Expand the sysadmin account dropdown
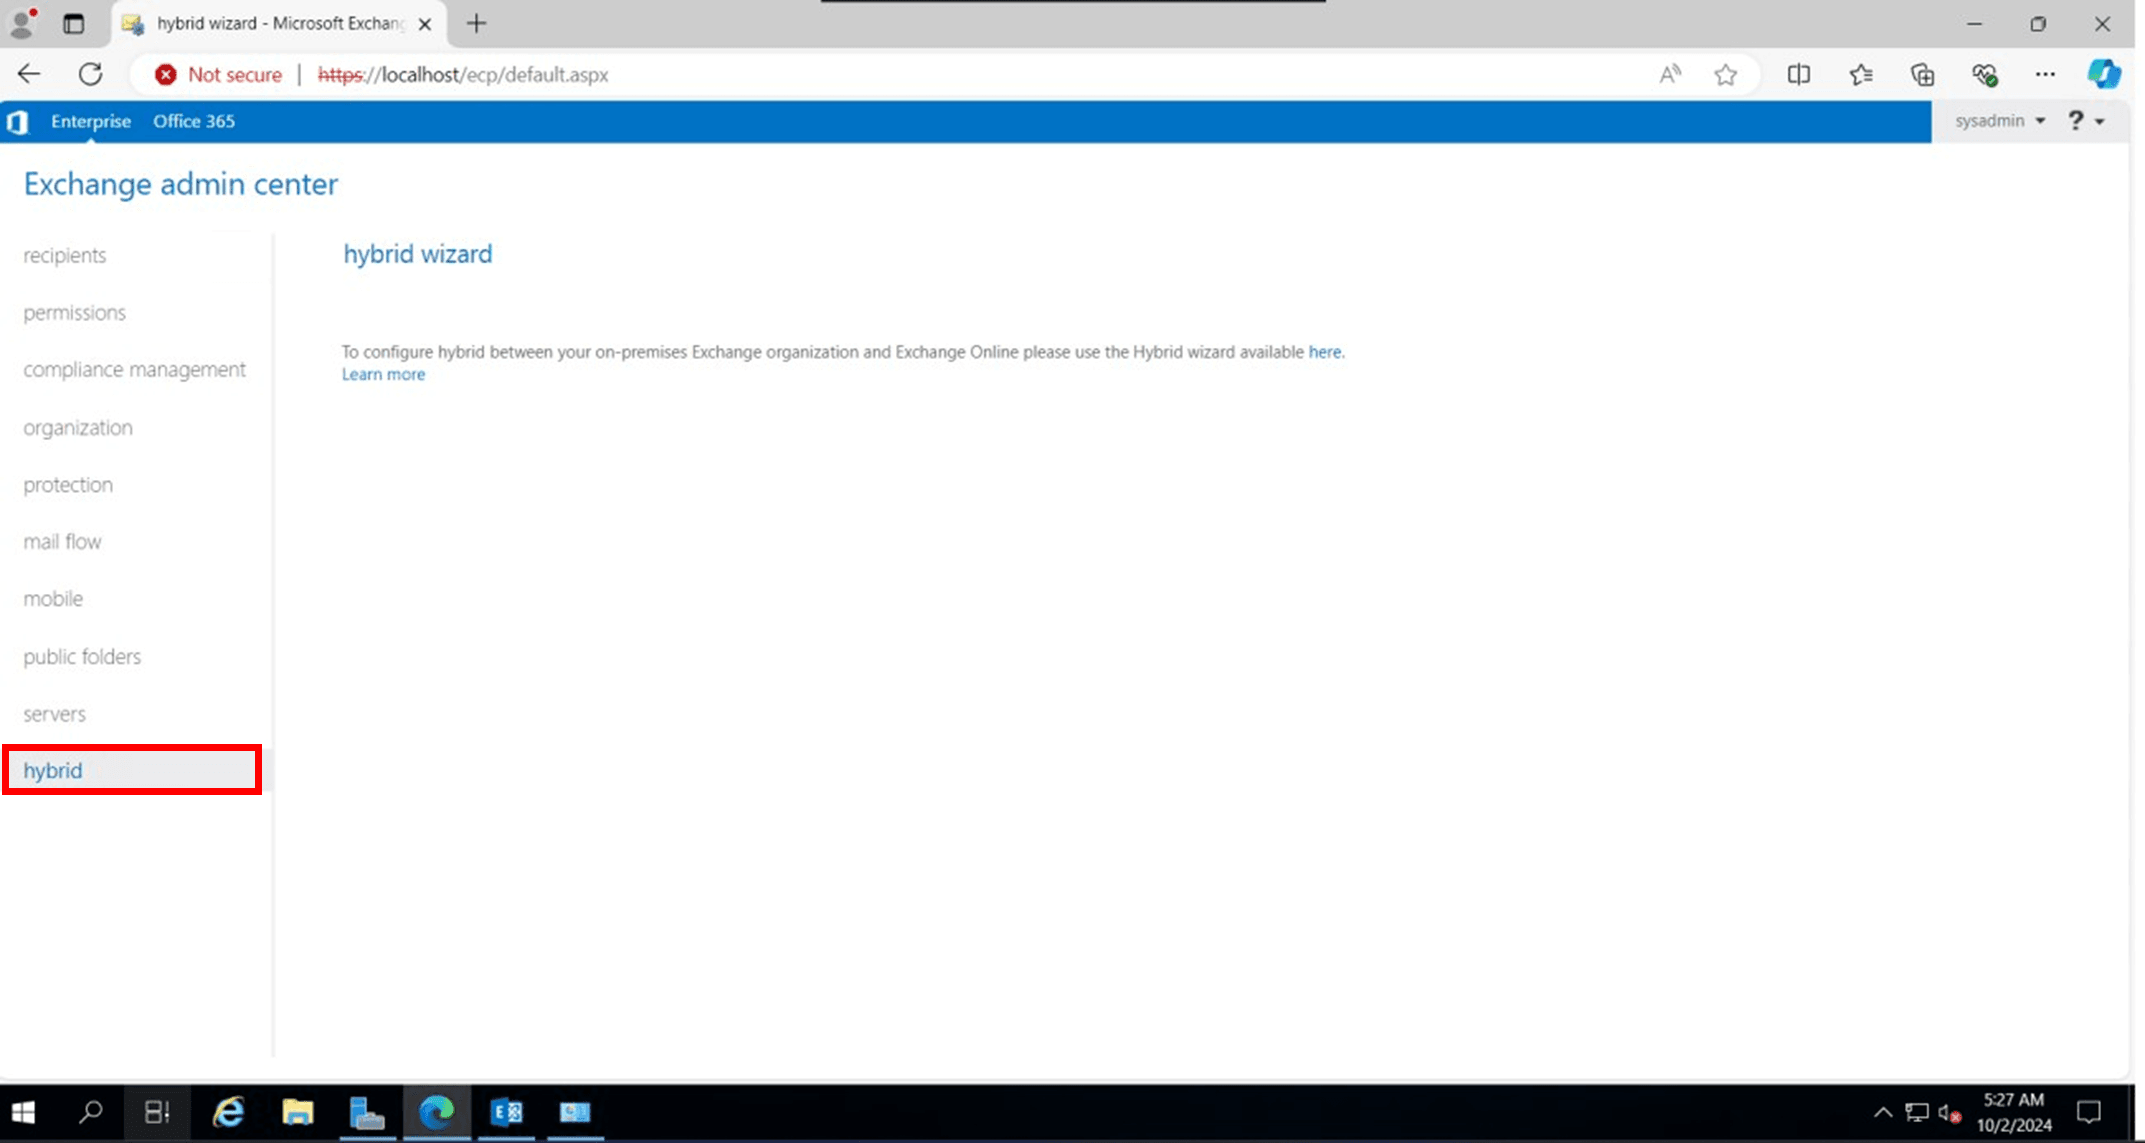The width and height of the screenshot is (2145, 1143). (x=1999, y=121)
